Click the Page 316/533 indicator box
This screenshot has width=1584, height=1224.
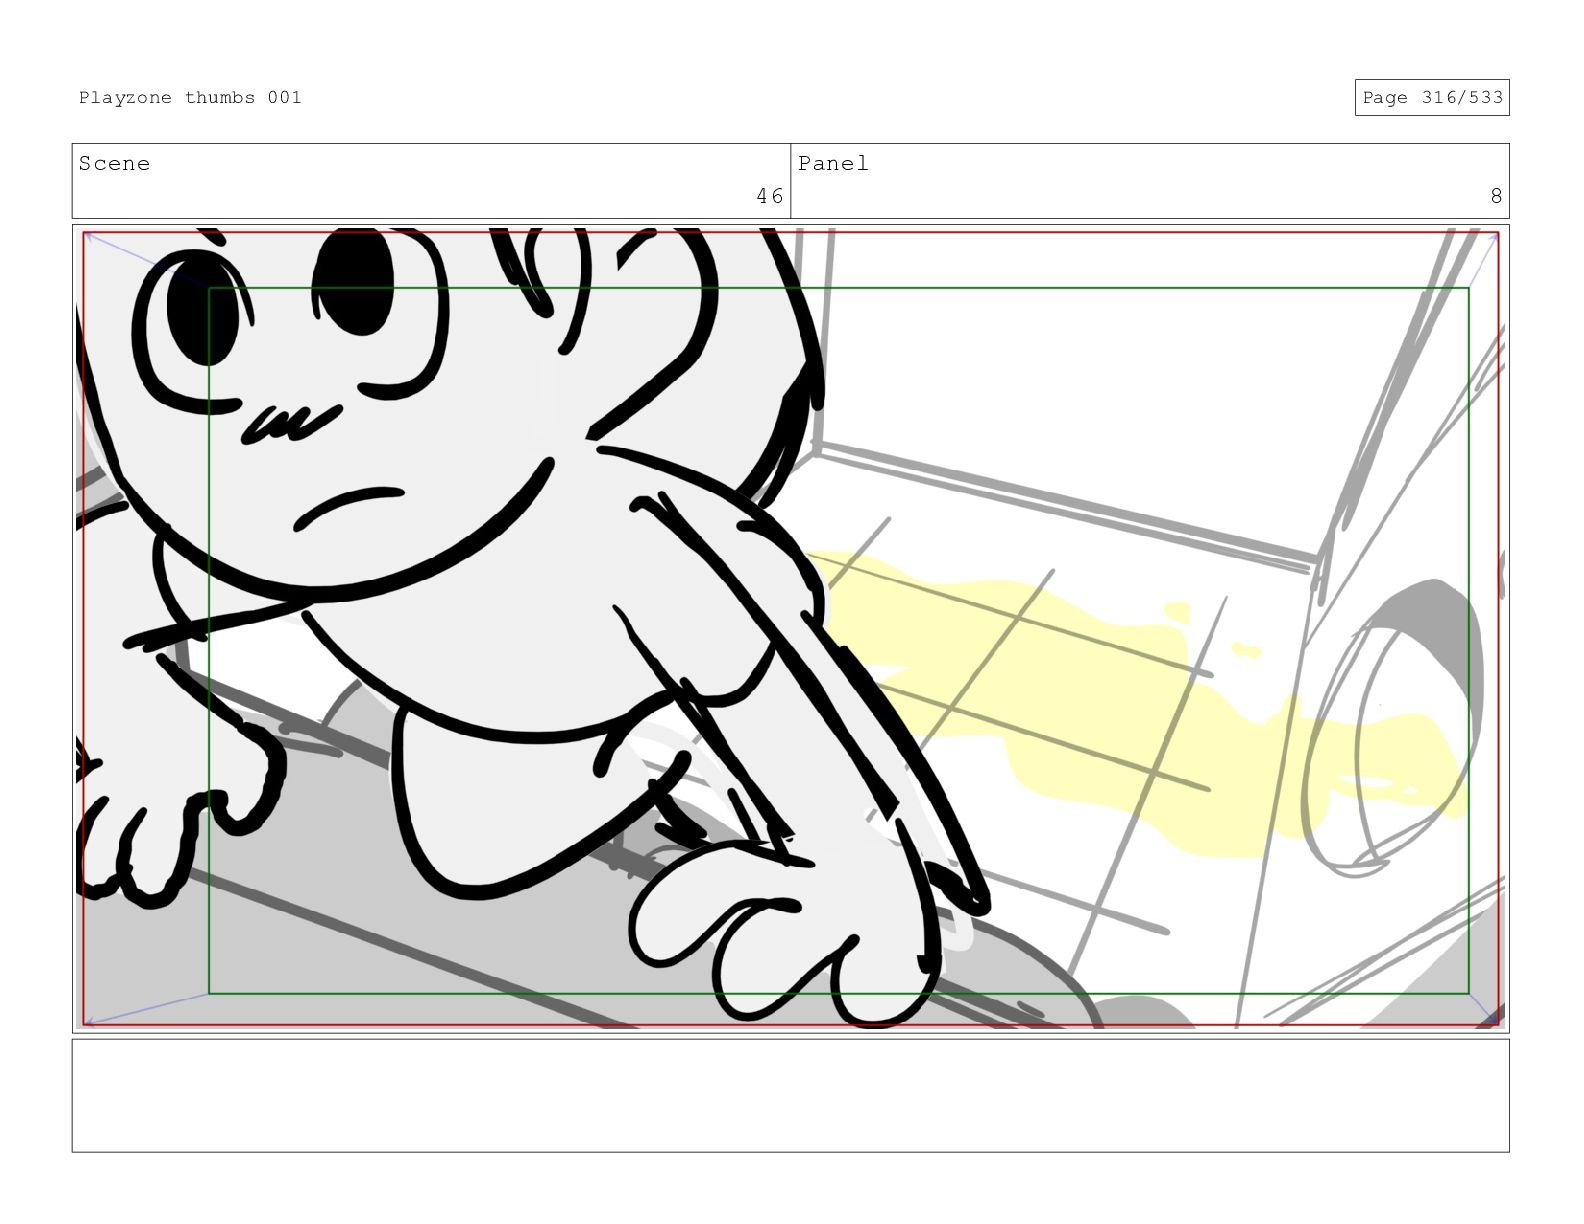point(1431,98)
